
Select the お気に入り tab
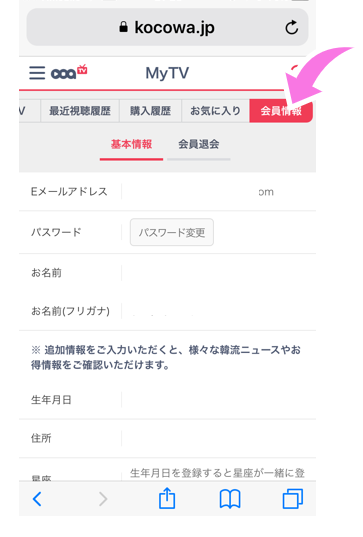pyautogui.click(x=215, y=111)
